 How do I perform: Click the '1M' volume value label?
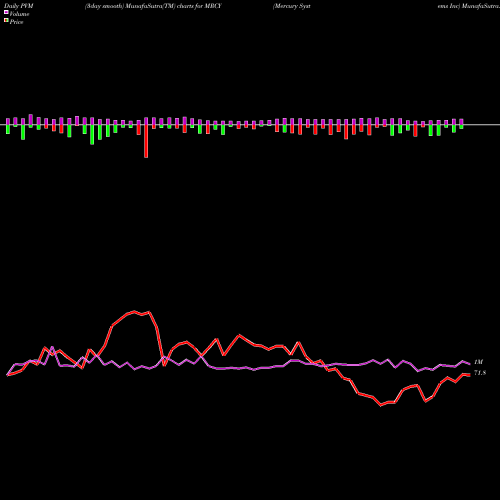coord(478,362)
